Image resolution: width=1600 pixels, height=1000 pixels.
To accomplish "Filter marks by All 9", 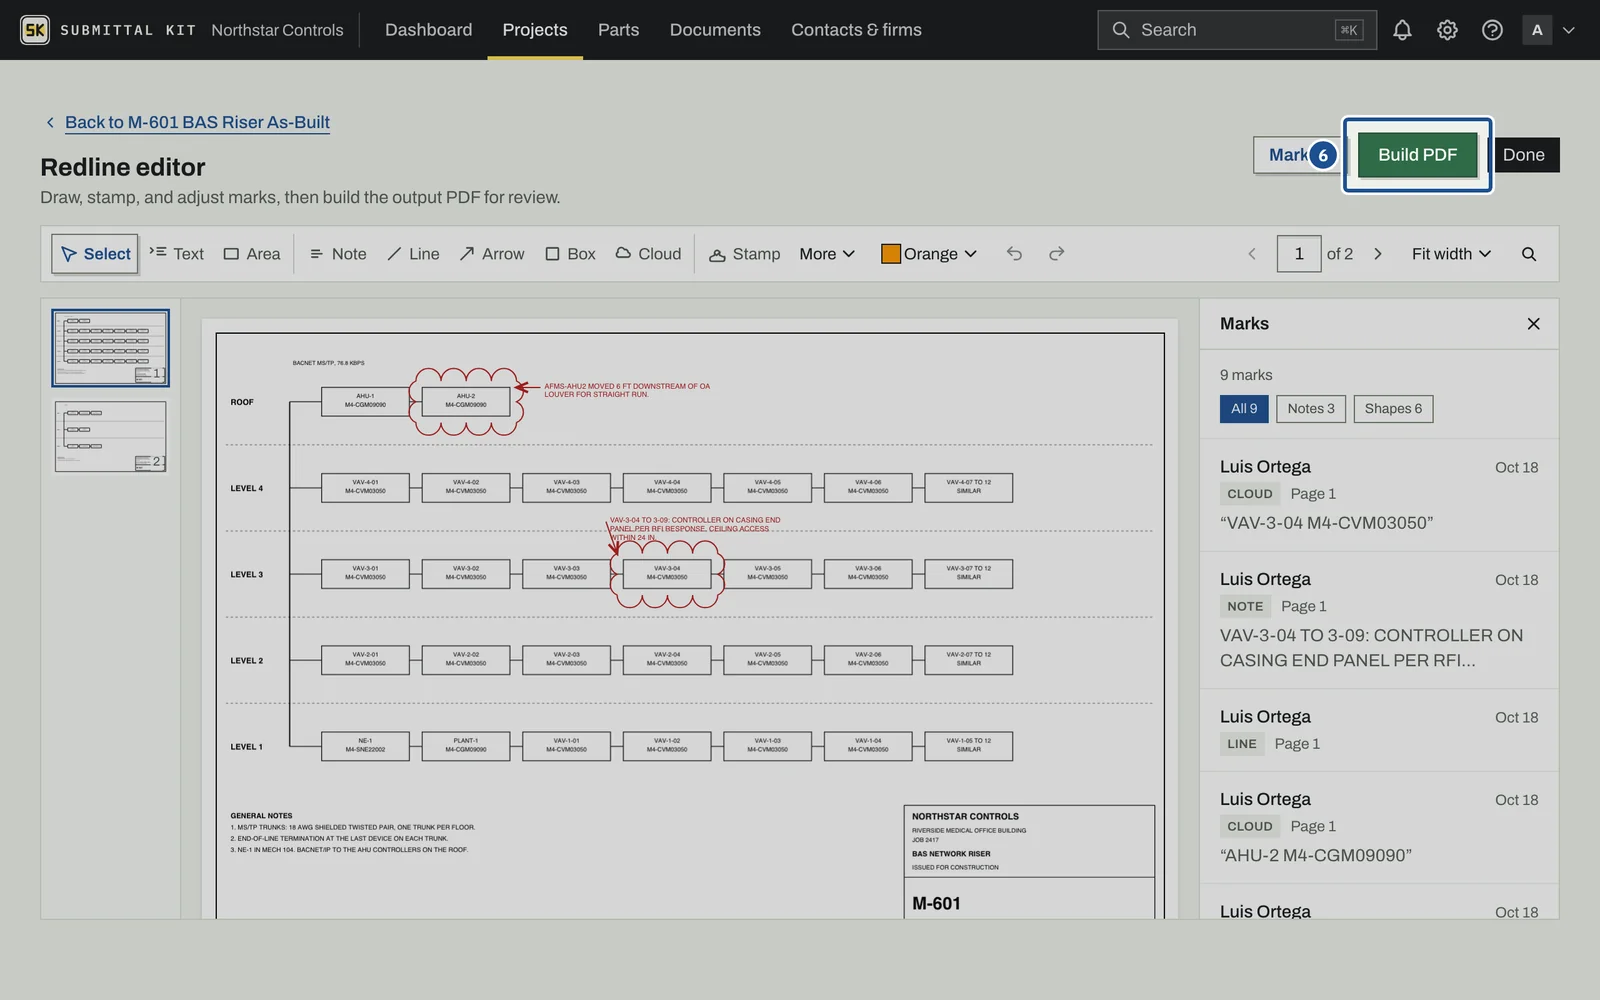I will point(1244,408).
